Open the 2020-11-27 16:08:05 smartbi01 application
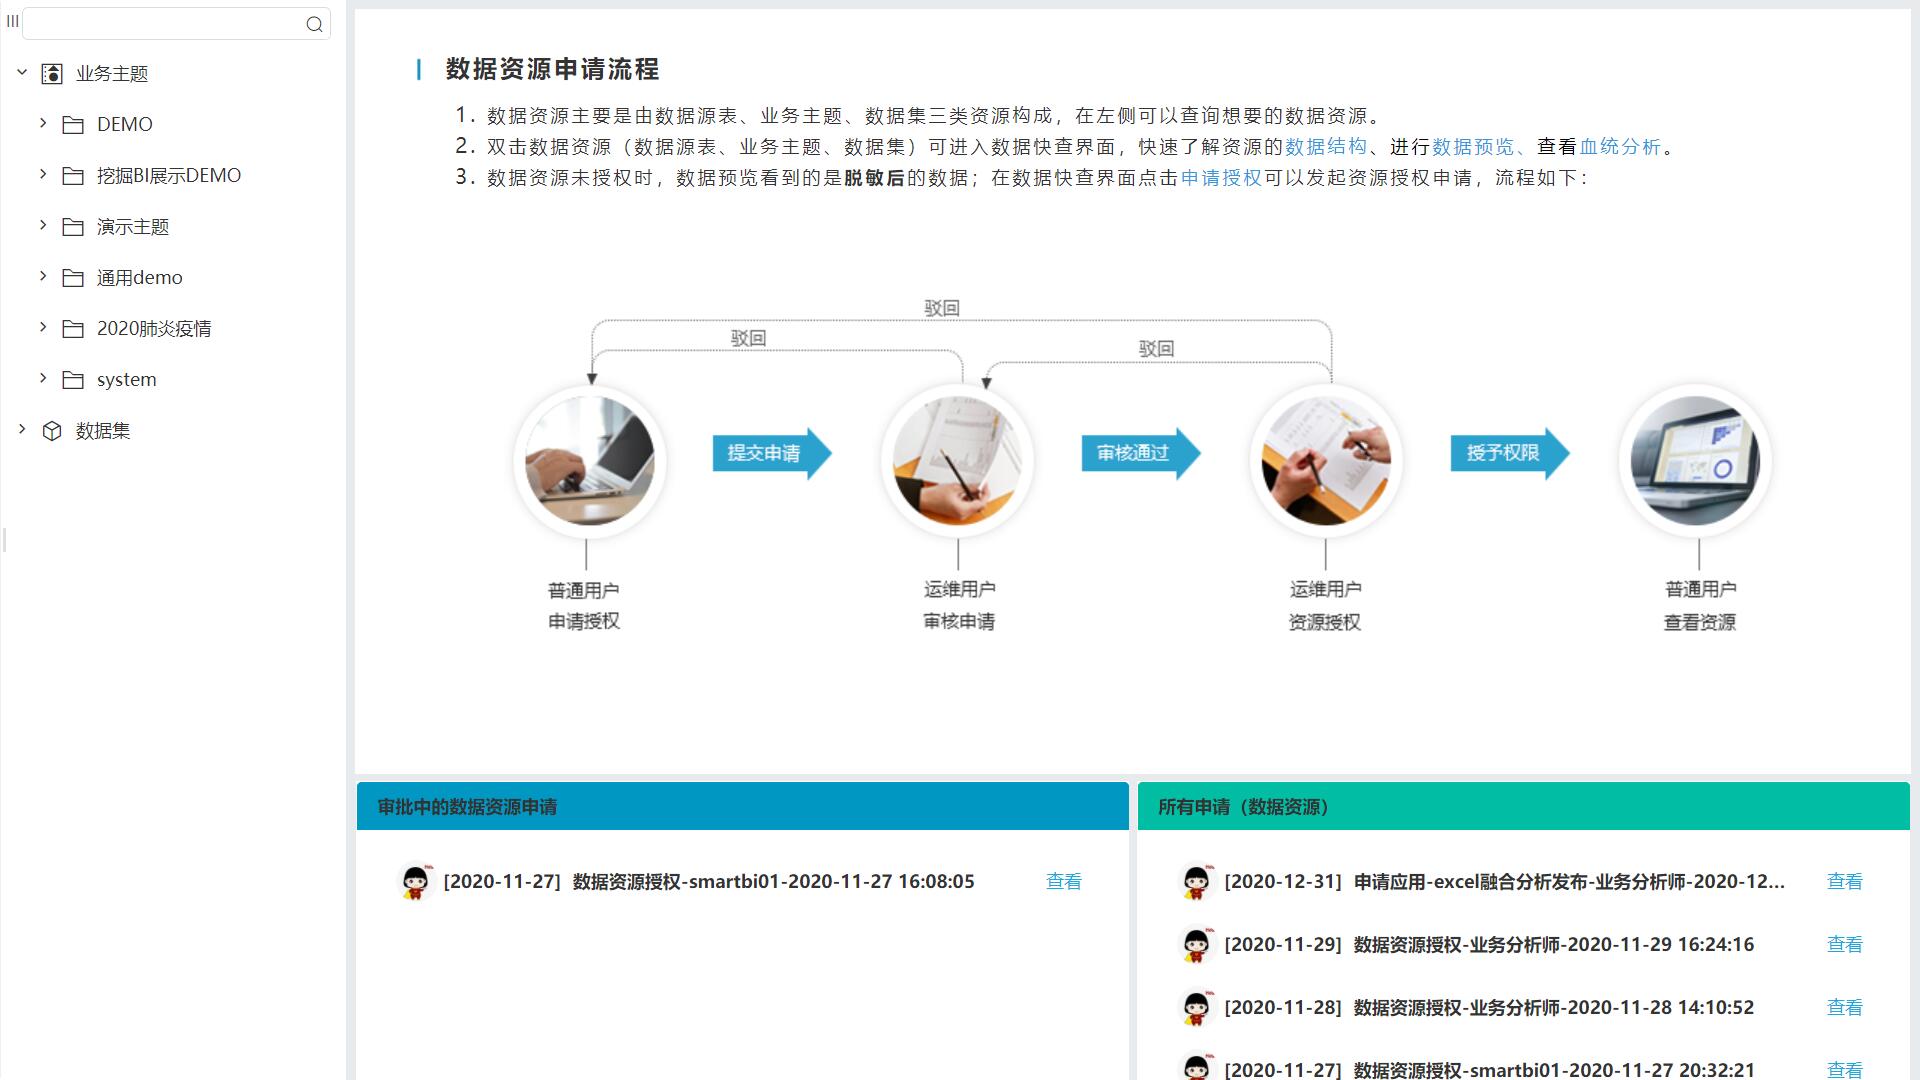The width and height of the screenshot is (1920, 1080). pos(709,882)
